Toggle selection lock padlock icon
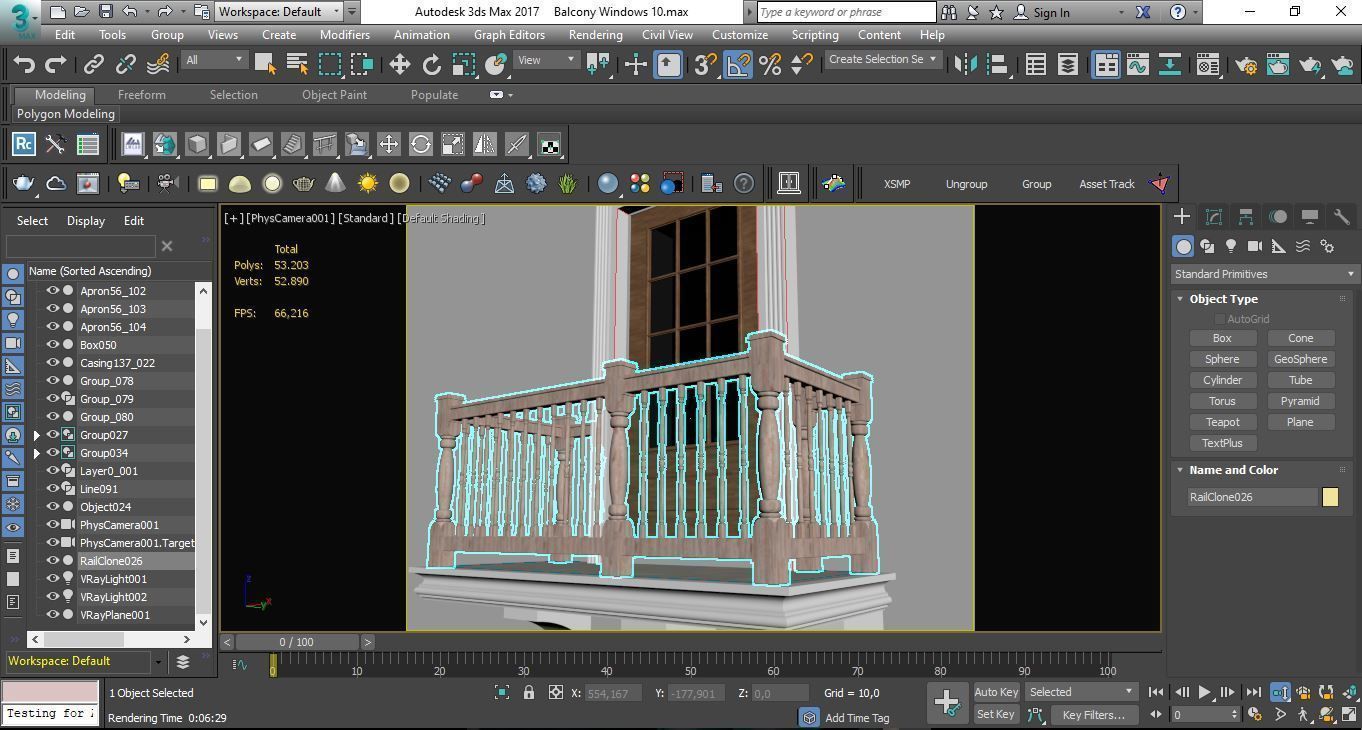Image resolution: width=1362 pixels, height=730 pixels. click(x=529, y=692)
